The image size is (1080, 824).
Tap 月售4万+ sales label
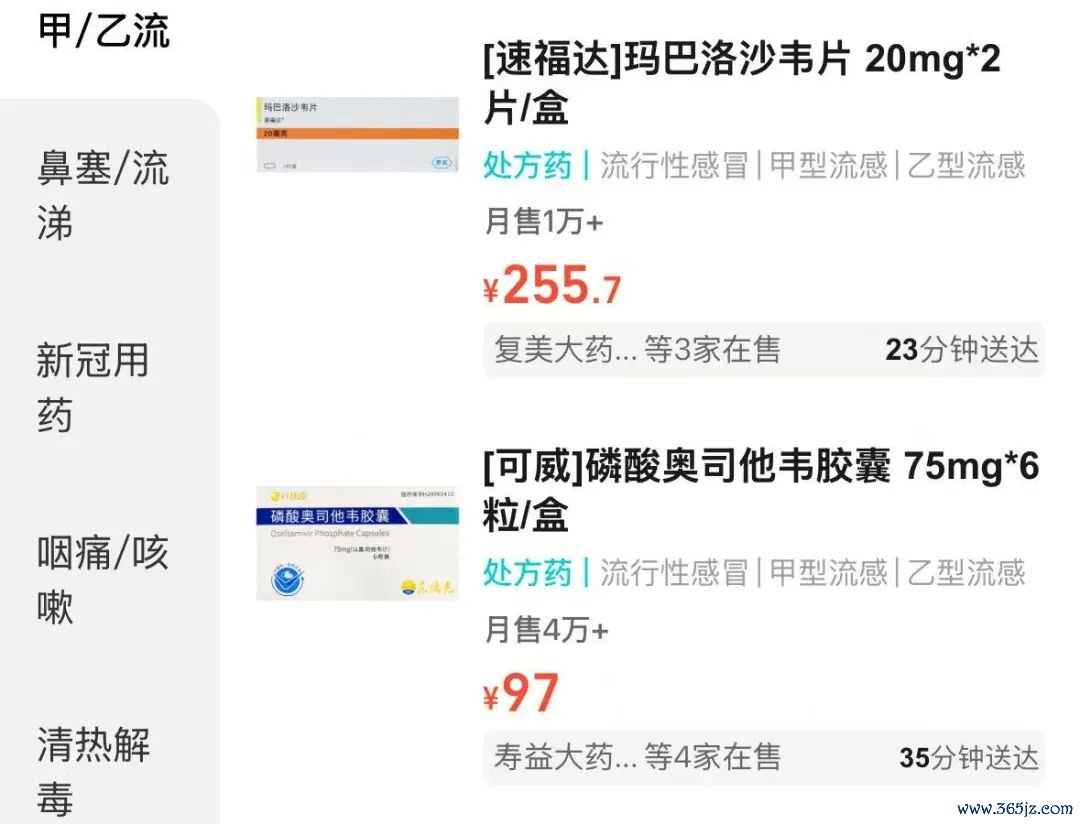[x=547, y=630]
